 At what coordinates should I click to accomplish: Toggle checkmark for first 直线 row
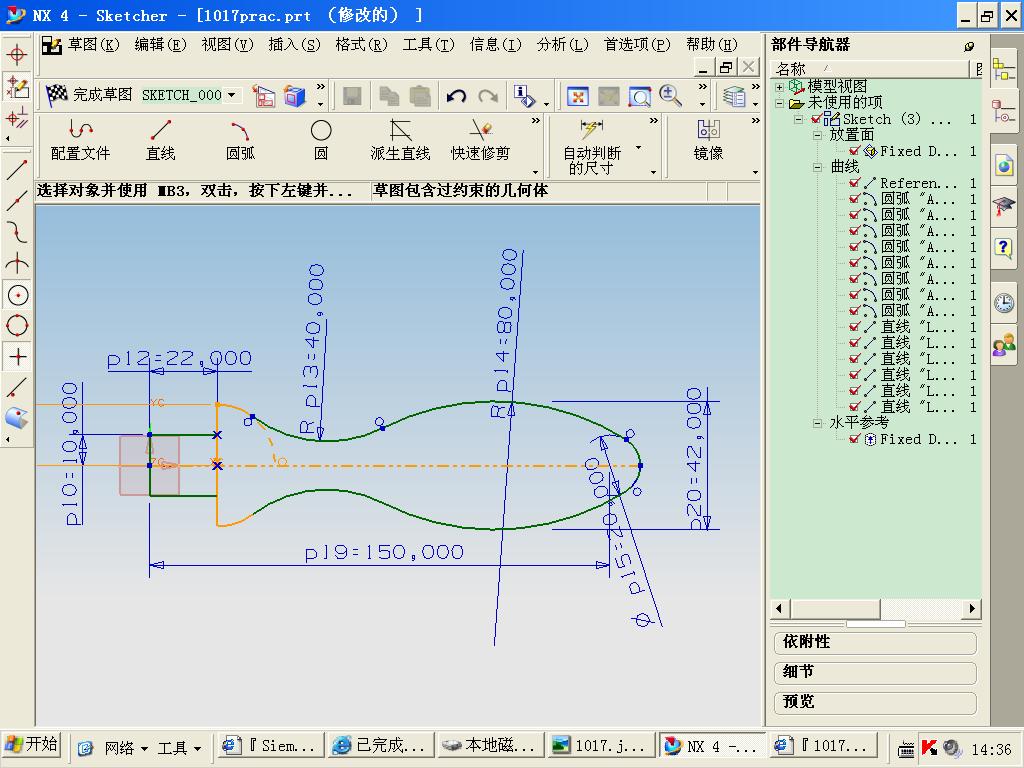(854, 327)
